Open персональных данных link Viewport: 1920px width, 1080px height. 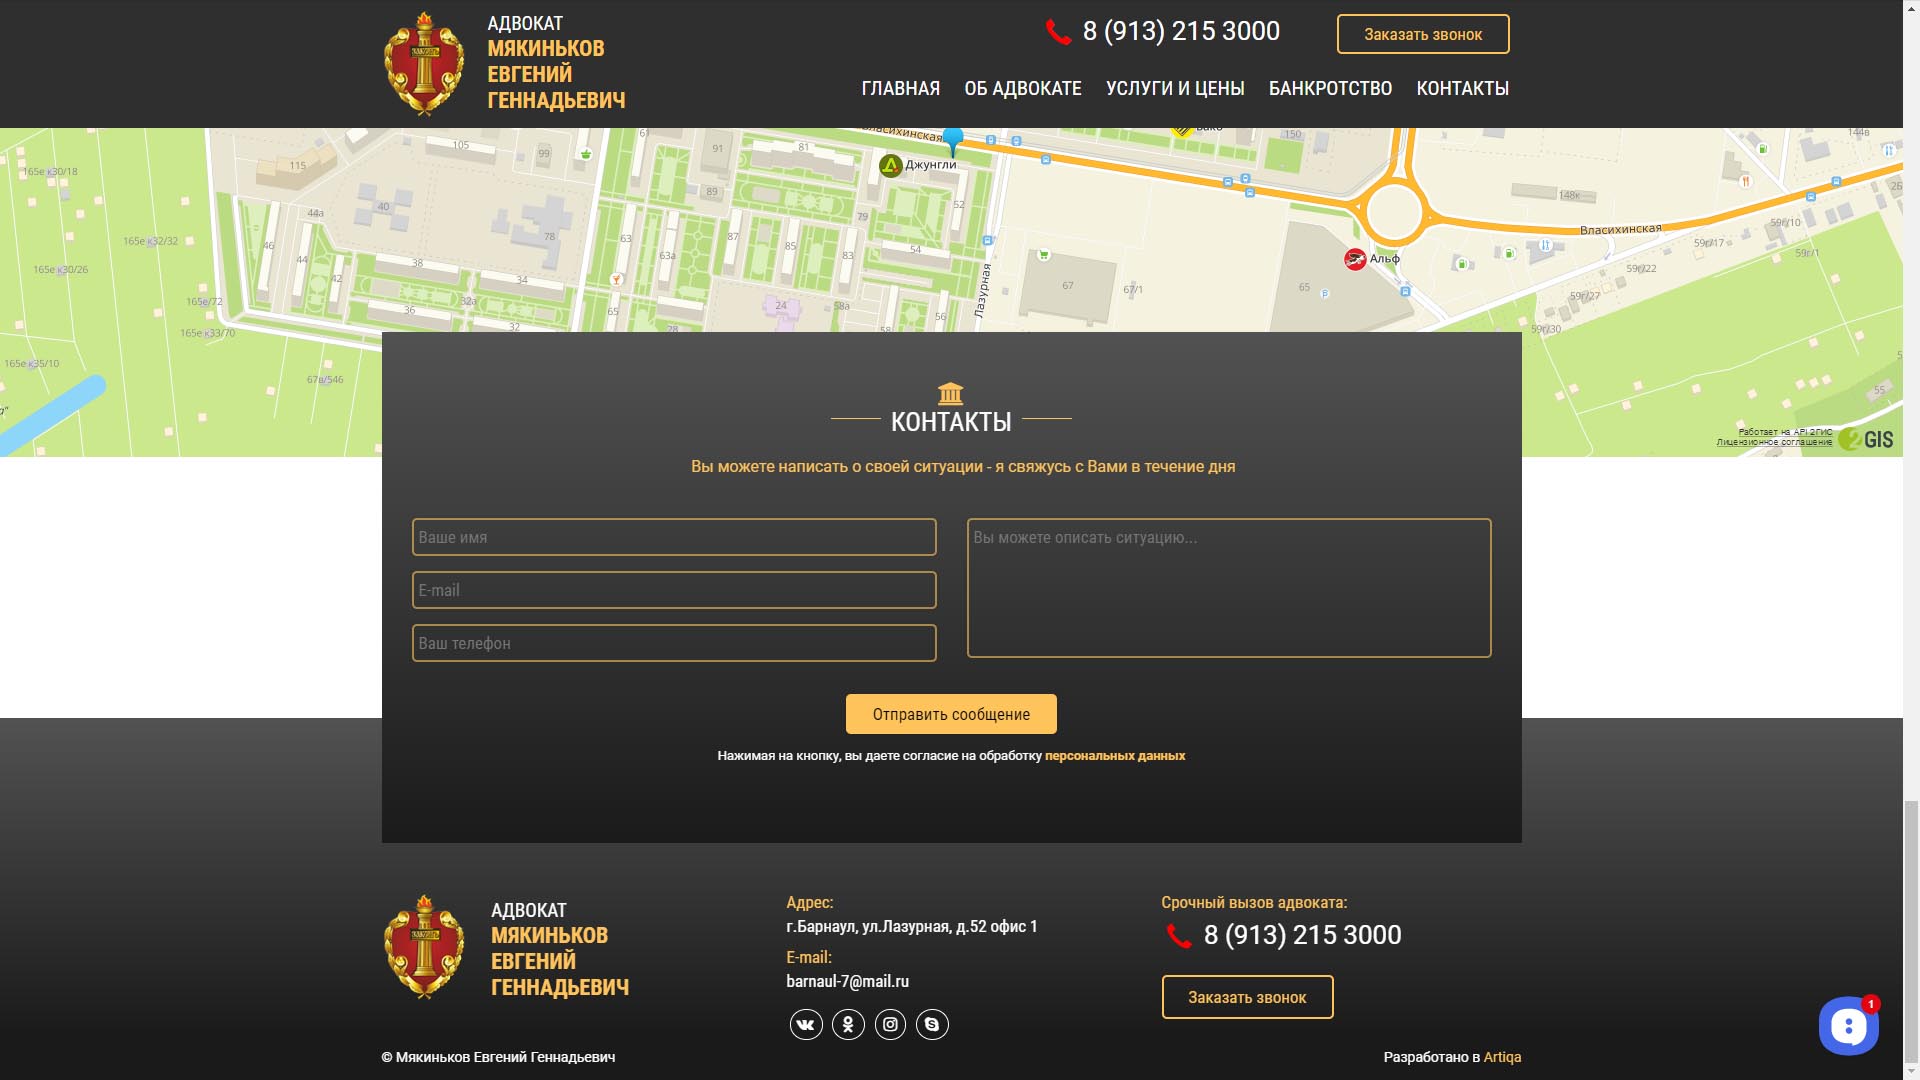tap(1115, 756)
